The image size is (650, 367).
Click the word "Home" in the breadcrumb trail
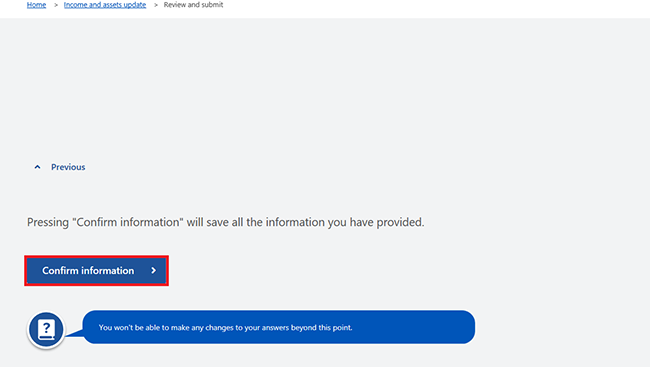(x=36, y=5)
